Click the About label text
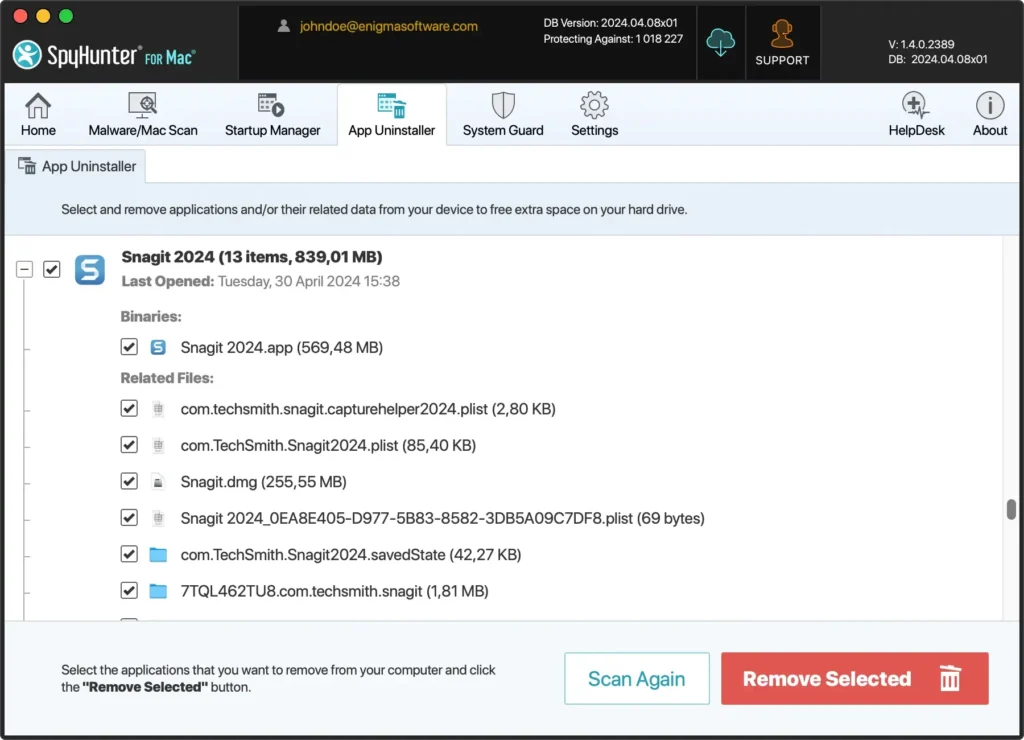 [989, 130]
